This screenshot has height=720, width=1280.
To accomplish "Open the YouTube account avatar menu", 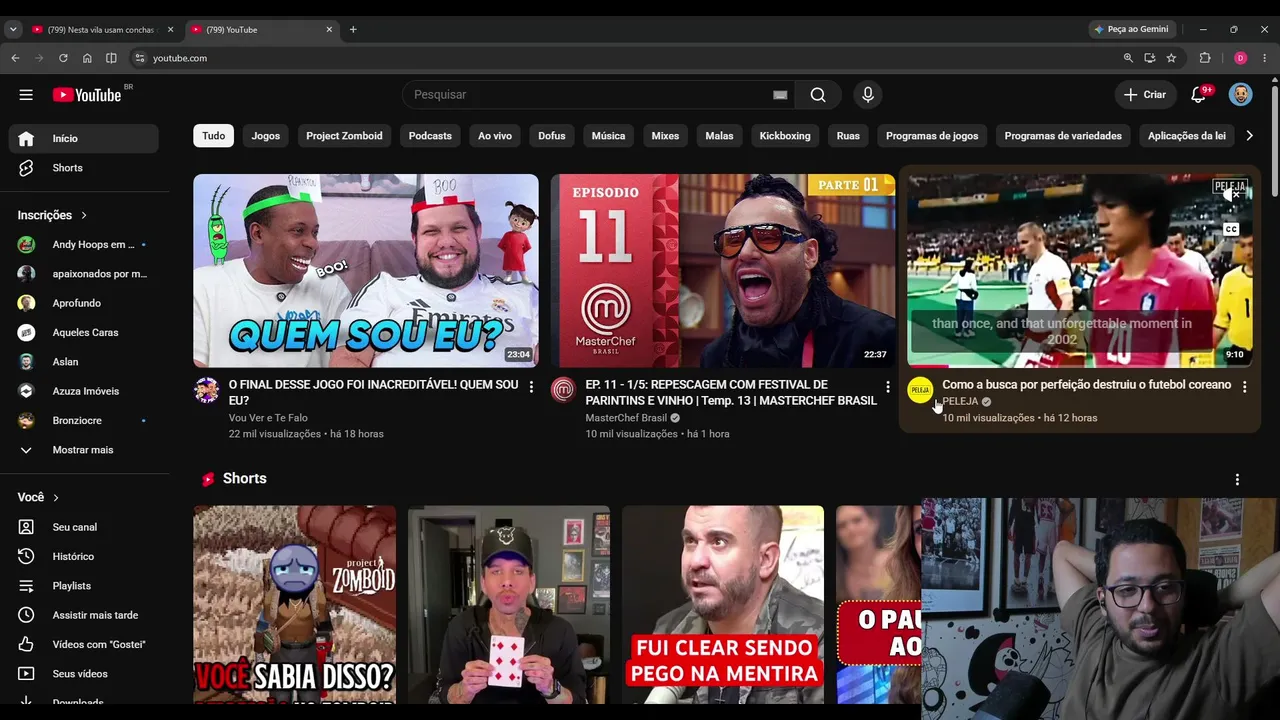I will pyautogui.click(x=1240, y=95).
